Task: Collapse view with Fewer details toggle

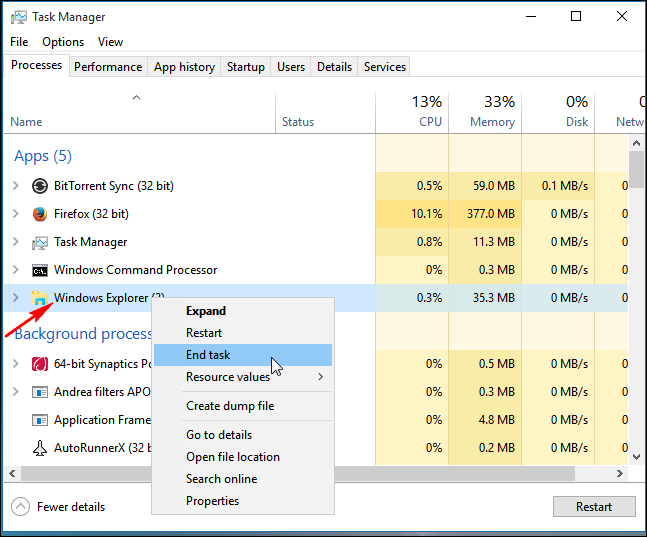Action: (58, 507)
